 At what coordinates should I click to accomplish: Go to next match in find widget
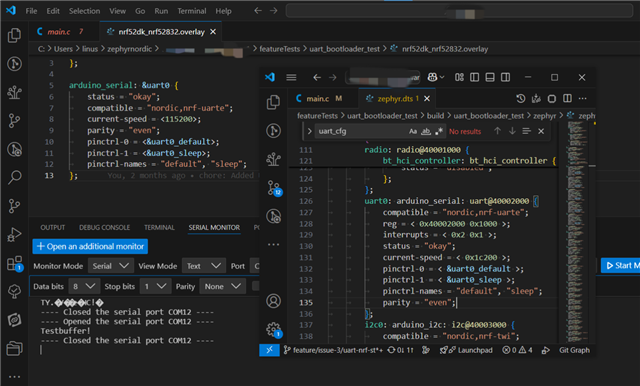[512, 131]
